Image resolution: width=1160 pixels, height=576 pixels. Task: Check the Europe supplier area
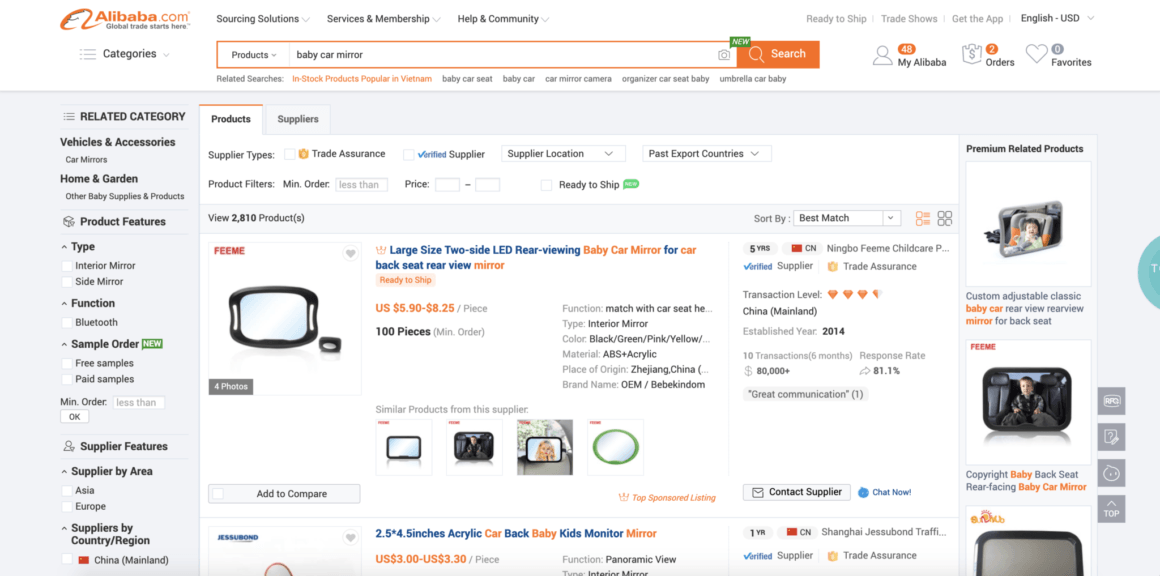point(67,506)
